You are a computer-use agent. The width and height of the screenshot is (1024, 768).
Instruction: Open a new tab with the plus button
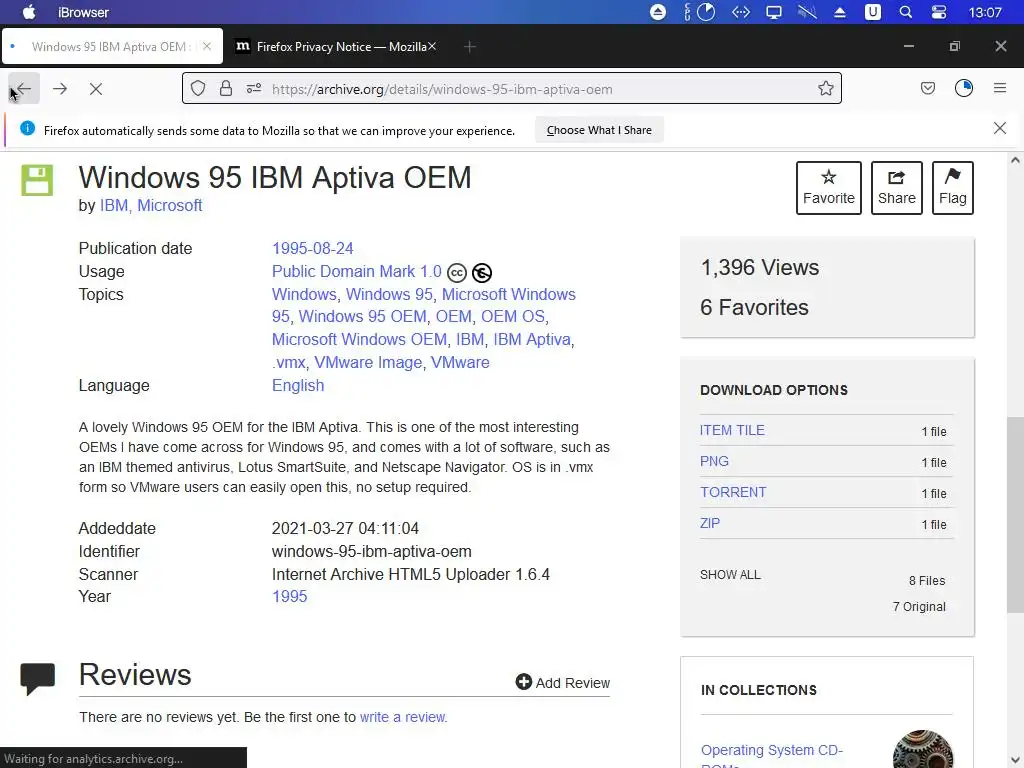(470, 46)
